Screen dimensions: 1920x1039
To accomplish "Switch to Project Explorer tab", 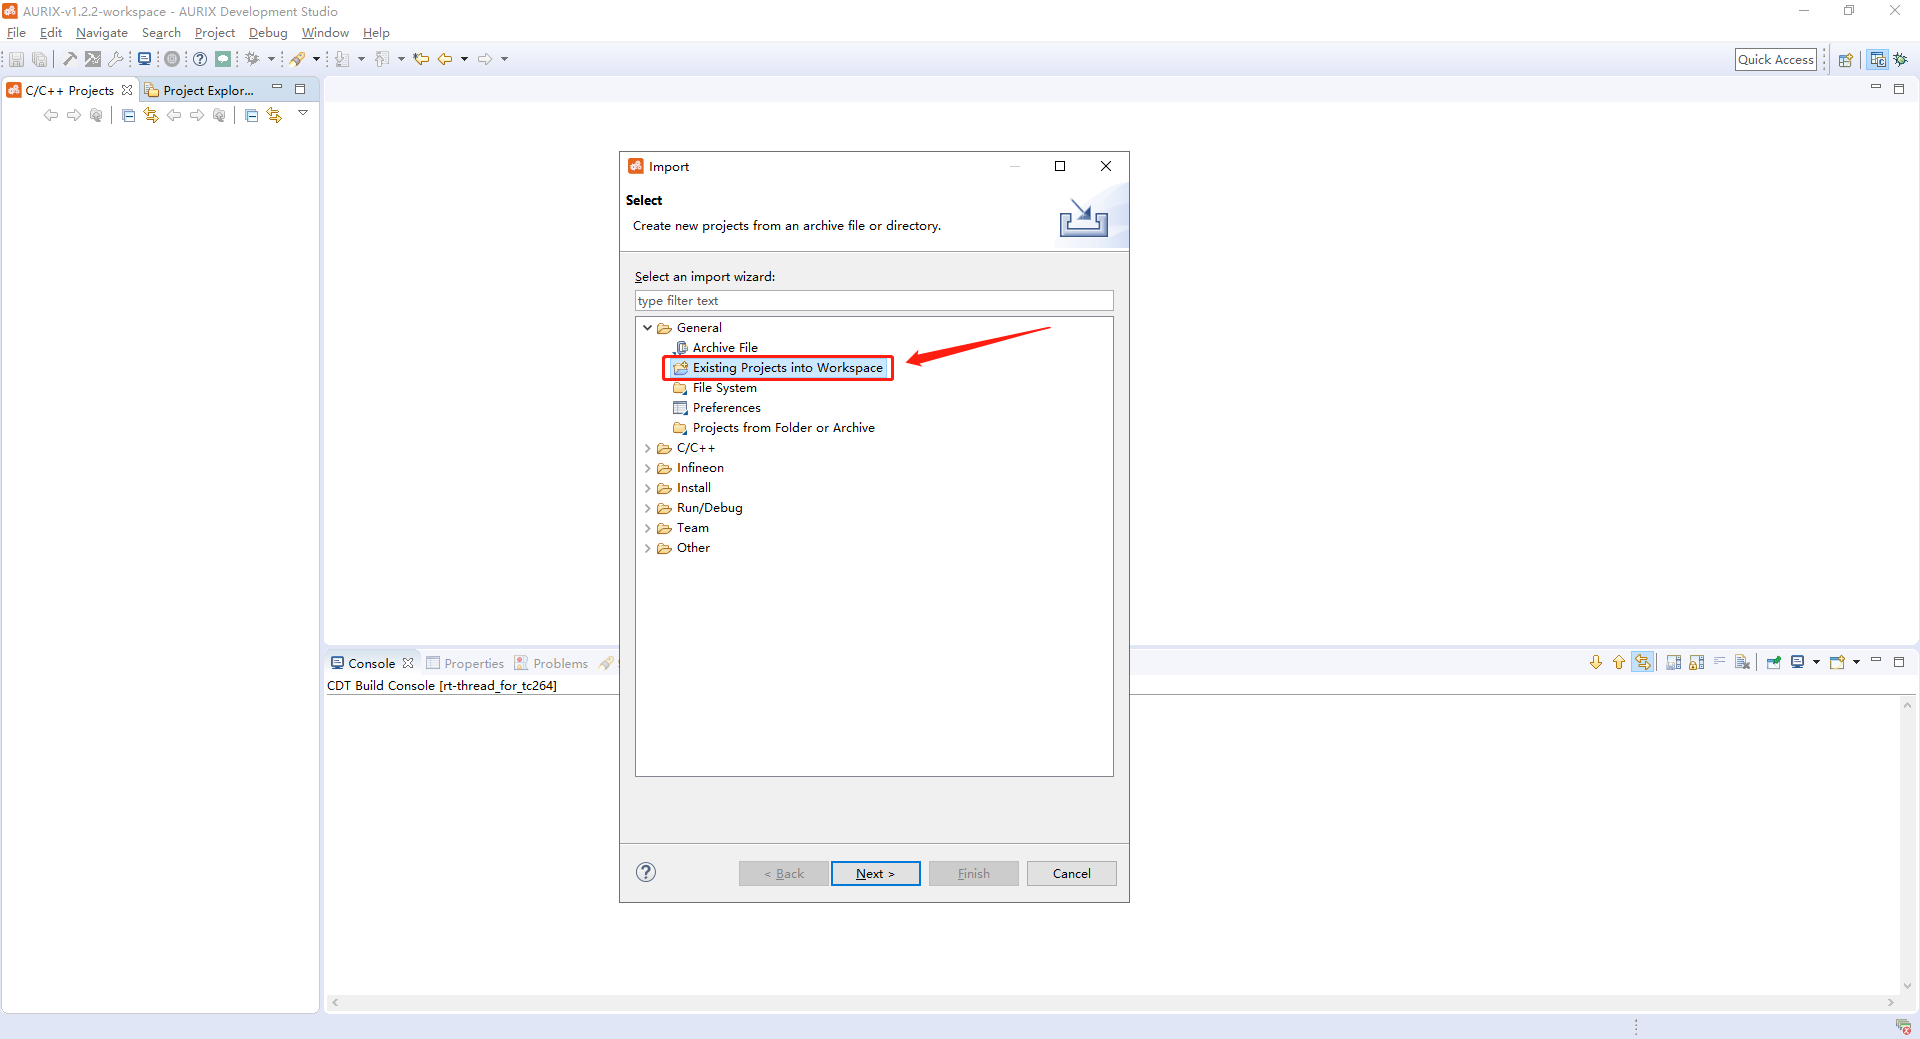I will 200,90.
